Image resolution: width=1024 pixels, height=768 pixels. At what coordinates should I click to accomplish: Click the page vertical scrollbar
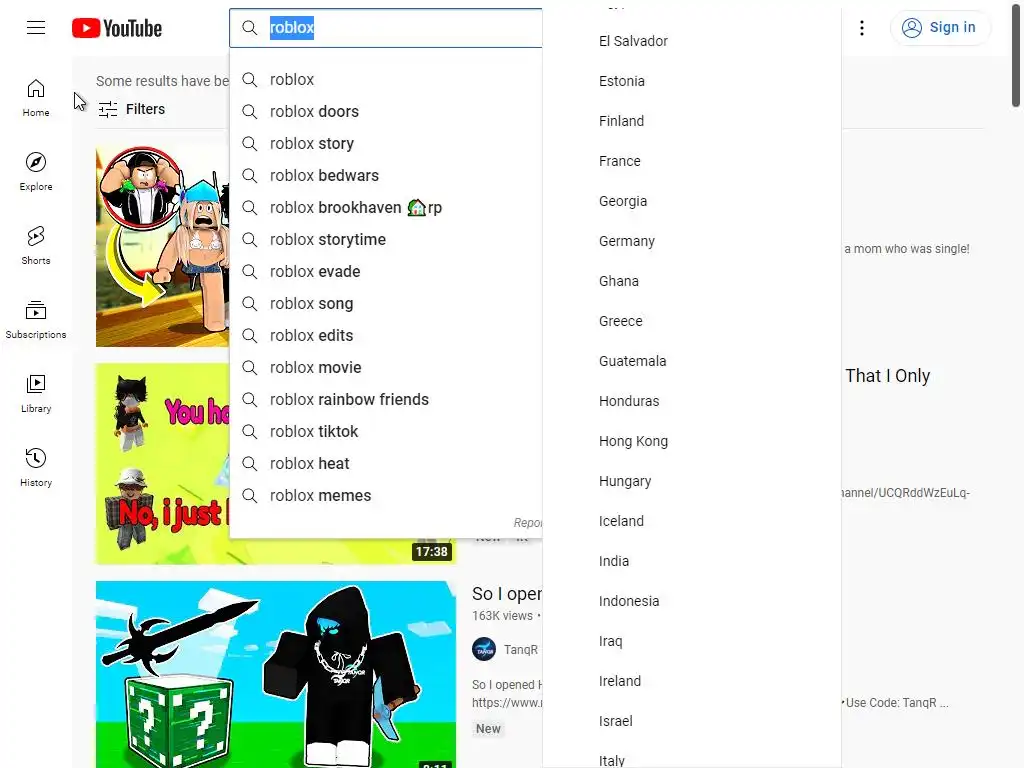1016,57
